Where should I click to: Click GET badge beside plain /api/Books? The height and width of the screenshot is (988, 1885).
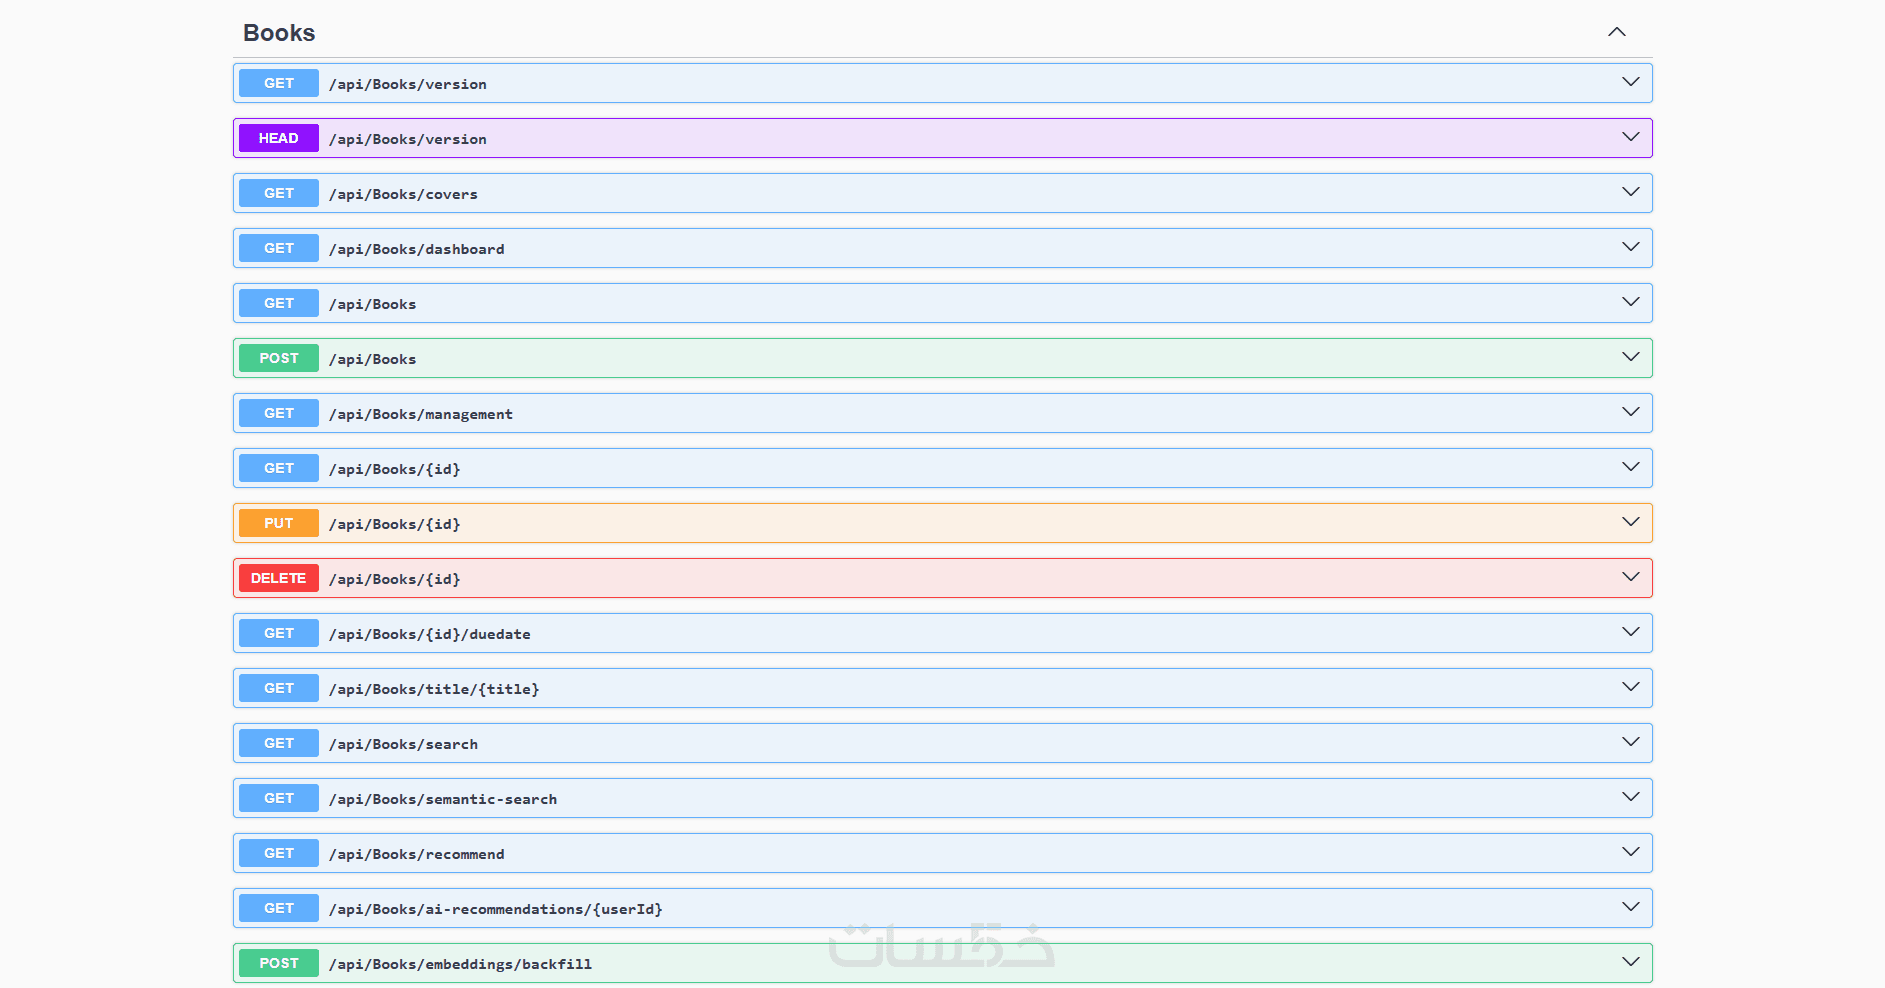pos(279,303)
